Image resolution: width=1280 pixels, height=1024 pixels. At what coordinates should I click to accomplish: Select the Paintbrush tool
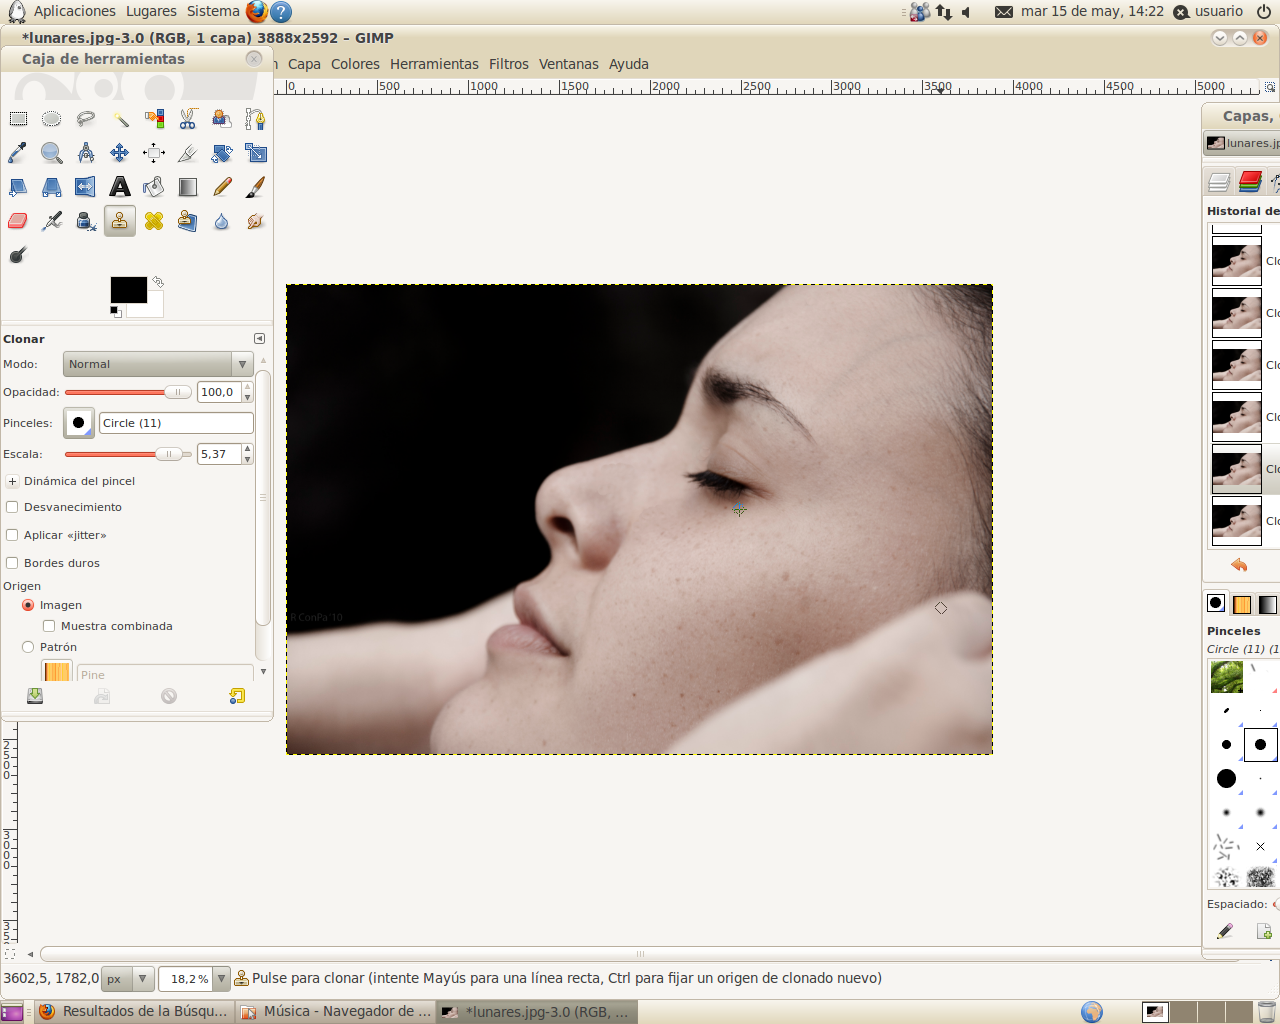point(256,187)
